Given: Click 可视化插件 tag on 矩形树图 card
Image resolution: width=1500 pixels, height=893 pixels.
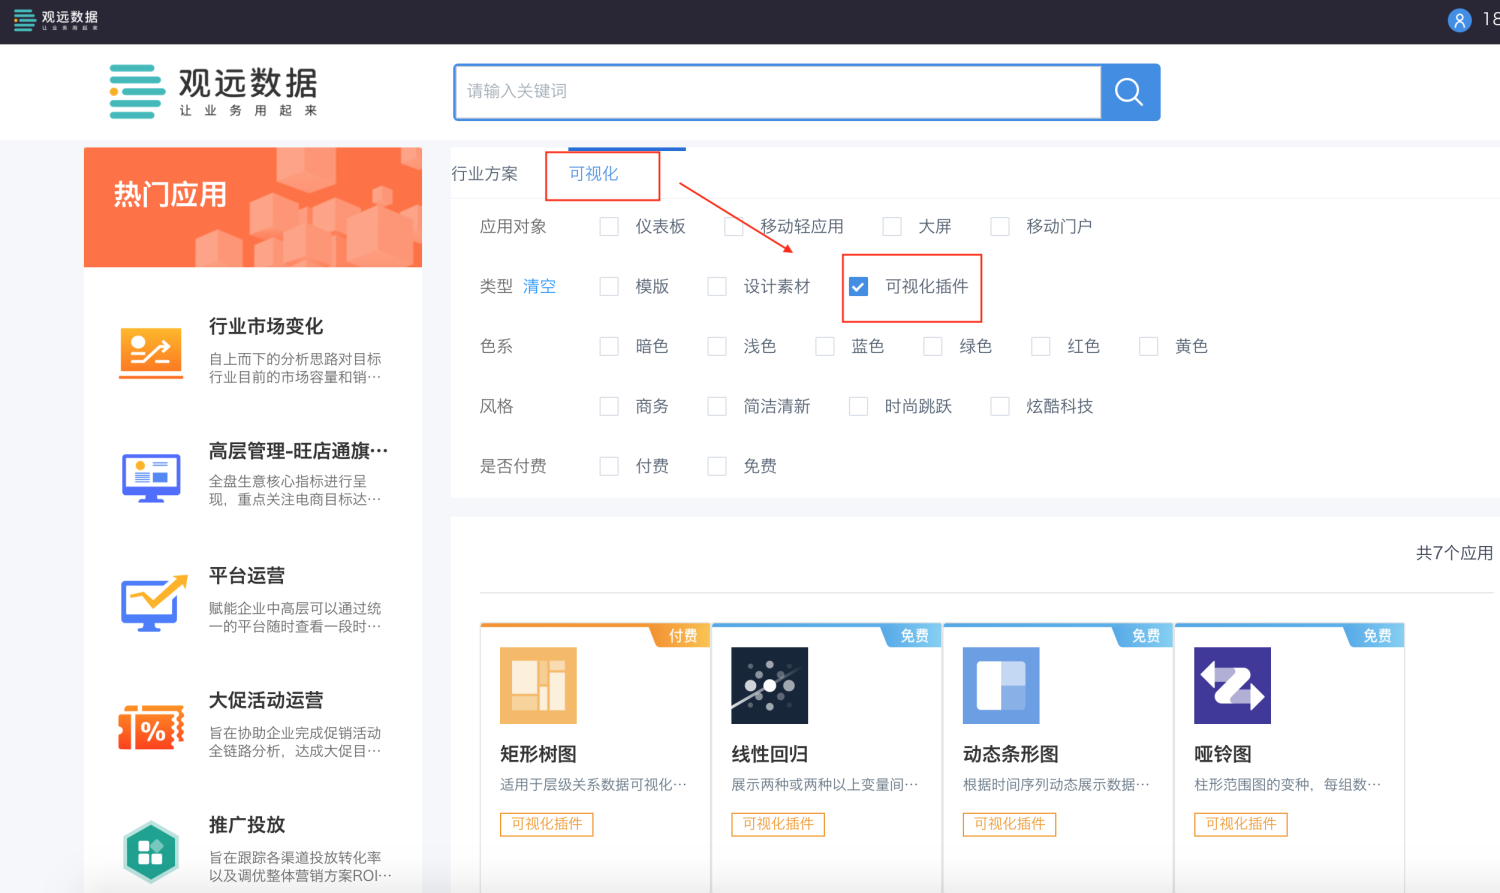Looking at the screenshot, I should pyautogui.click(x=547, y=824).
